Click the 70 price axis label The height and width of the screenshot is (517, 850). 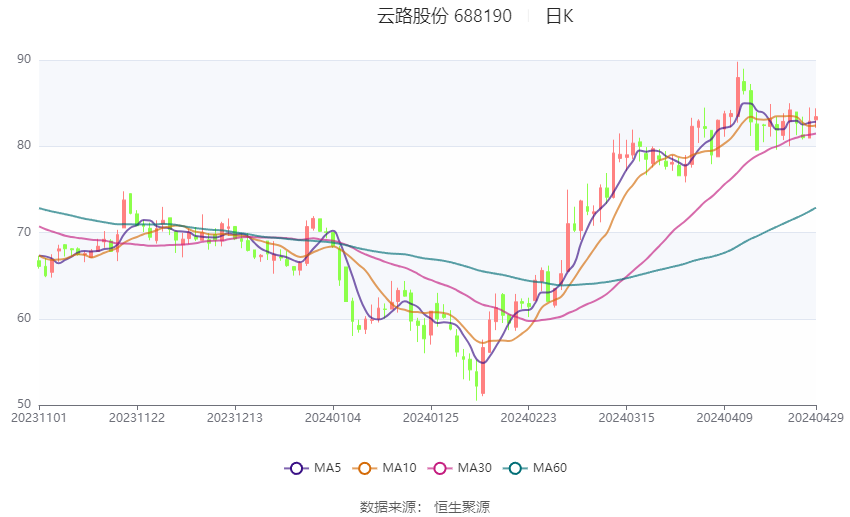(x=24, y=232)
